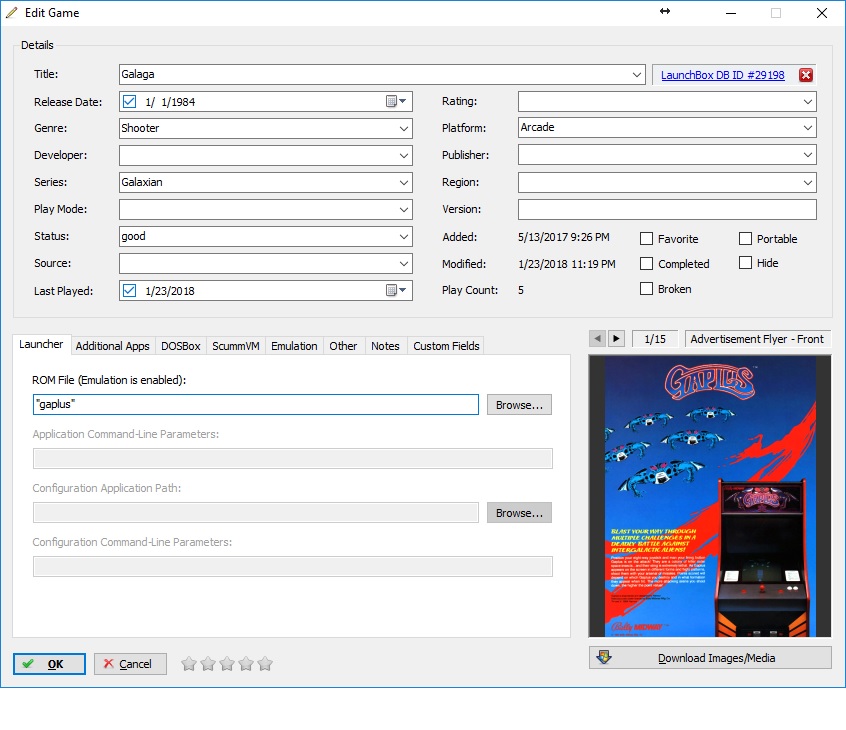The height and width of the screenshot is (730, 846).
Task: Click the third rating star
Action: [227, 664]
